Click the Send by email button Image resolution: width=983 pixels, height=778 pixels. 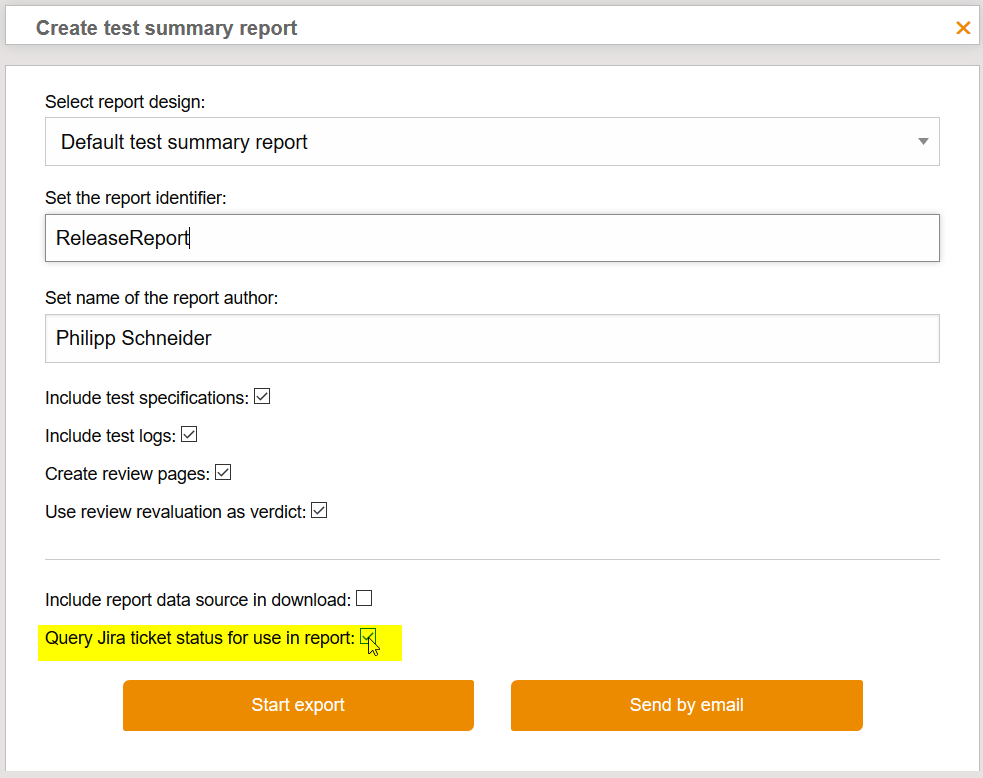pyautogui.click(x=686, y=705)
